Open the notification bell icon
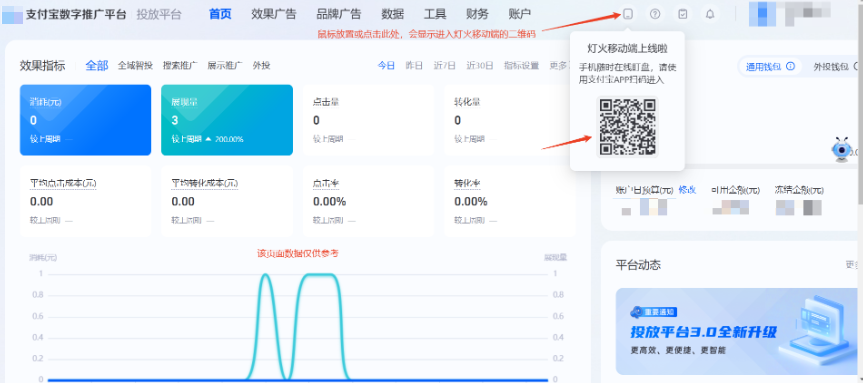Image resolution: width=863 pixels, height=383 pixels. click(x=710, y=14)
